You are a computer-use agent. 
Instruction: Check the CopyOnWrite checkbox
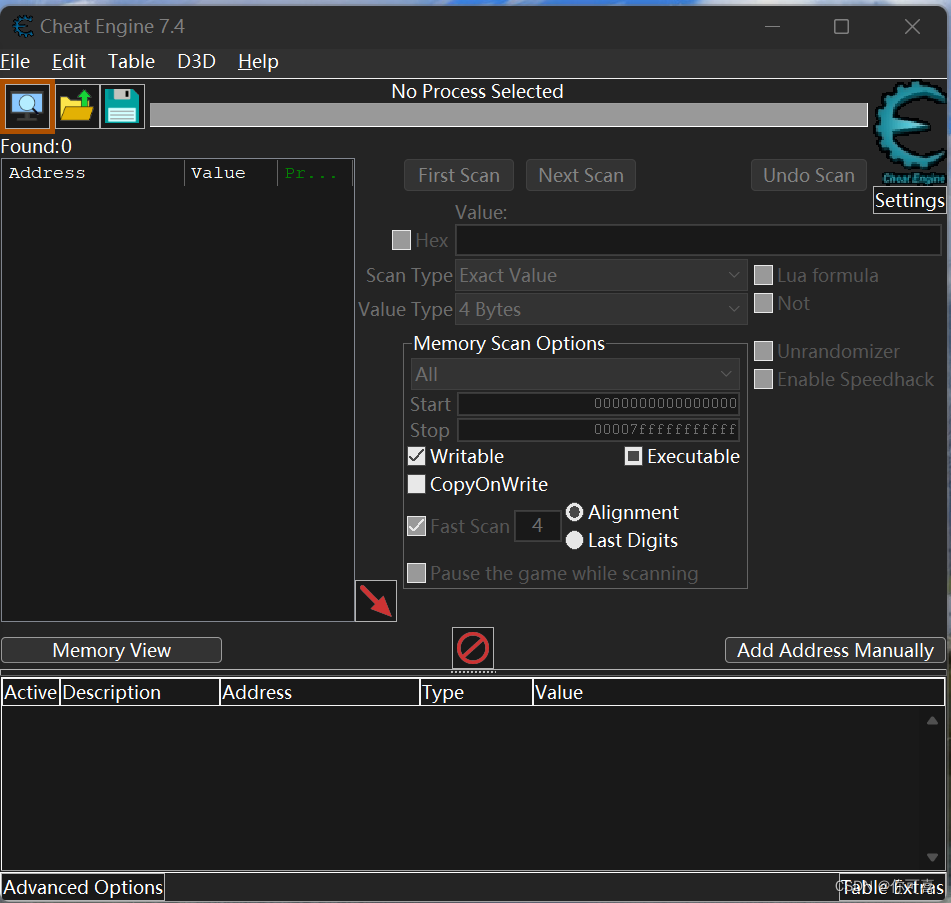pyautogui.click(x=417, y=483)
